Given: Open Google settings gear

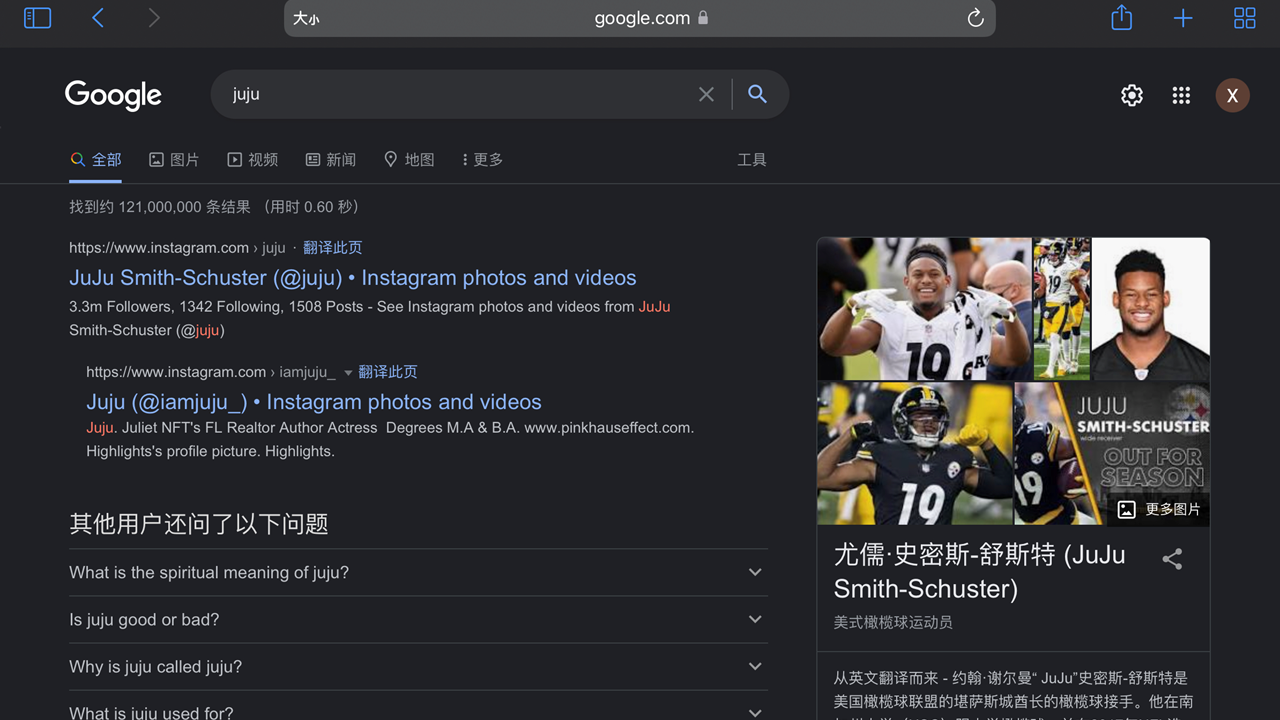Looking at the screenshot, I should pyautogui.click(x=1132, y=95).
